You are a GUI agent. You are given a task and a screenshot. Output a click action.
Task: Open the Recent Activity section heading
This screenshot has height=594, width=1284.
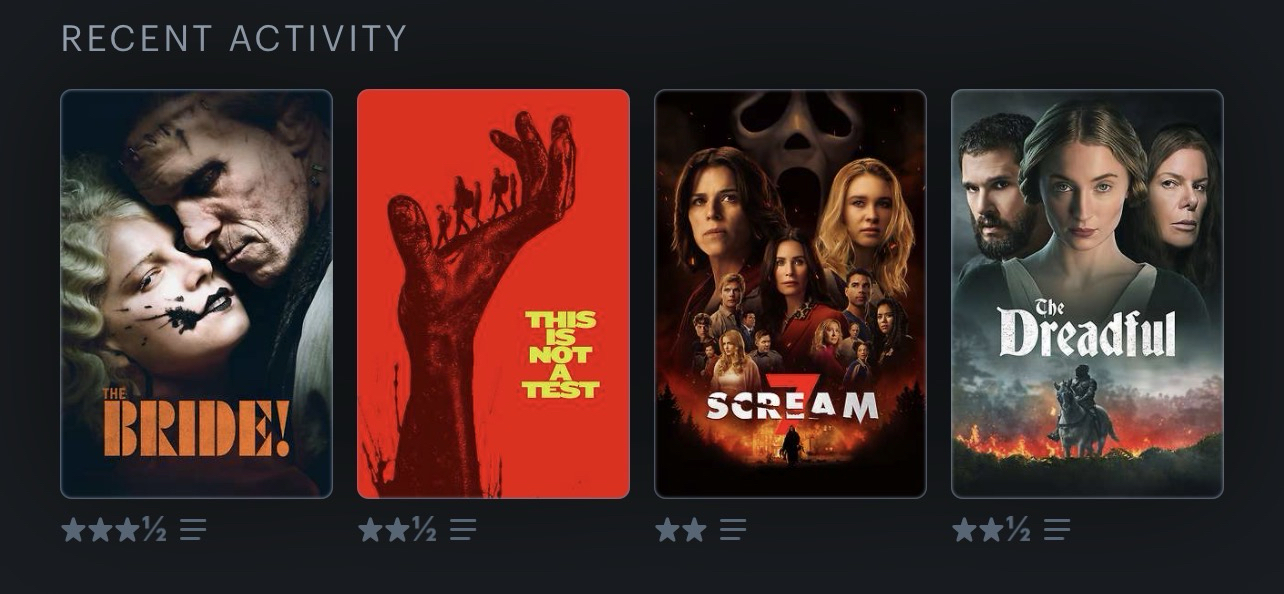[x=235, y=39]
